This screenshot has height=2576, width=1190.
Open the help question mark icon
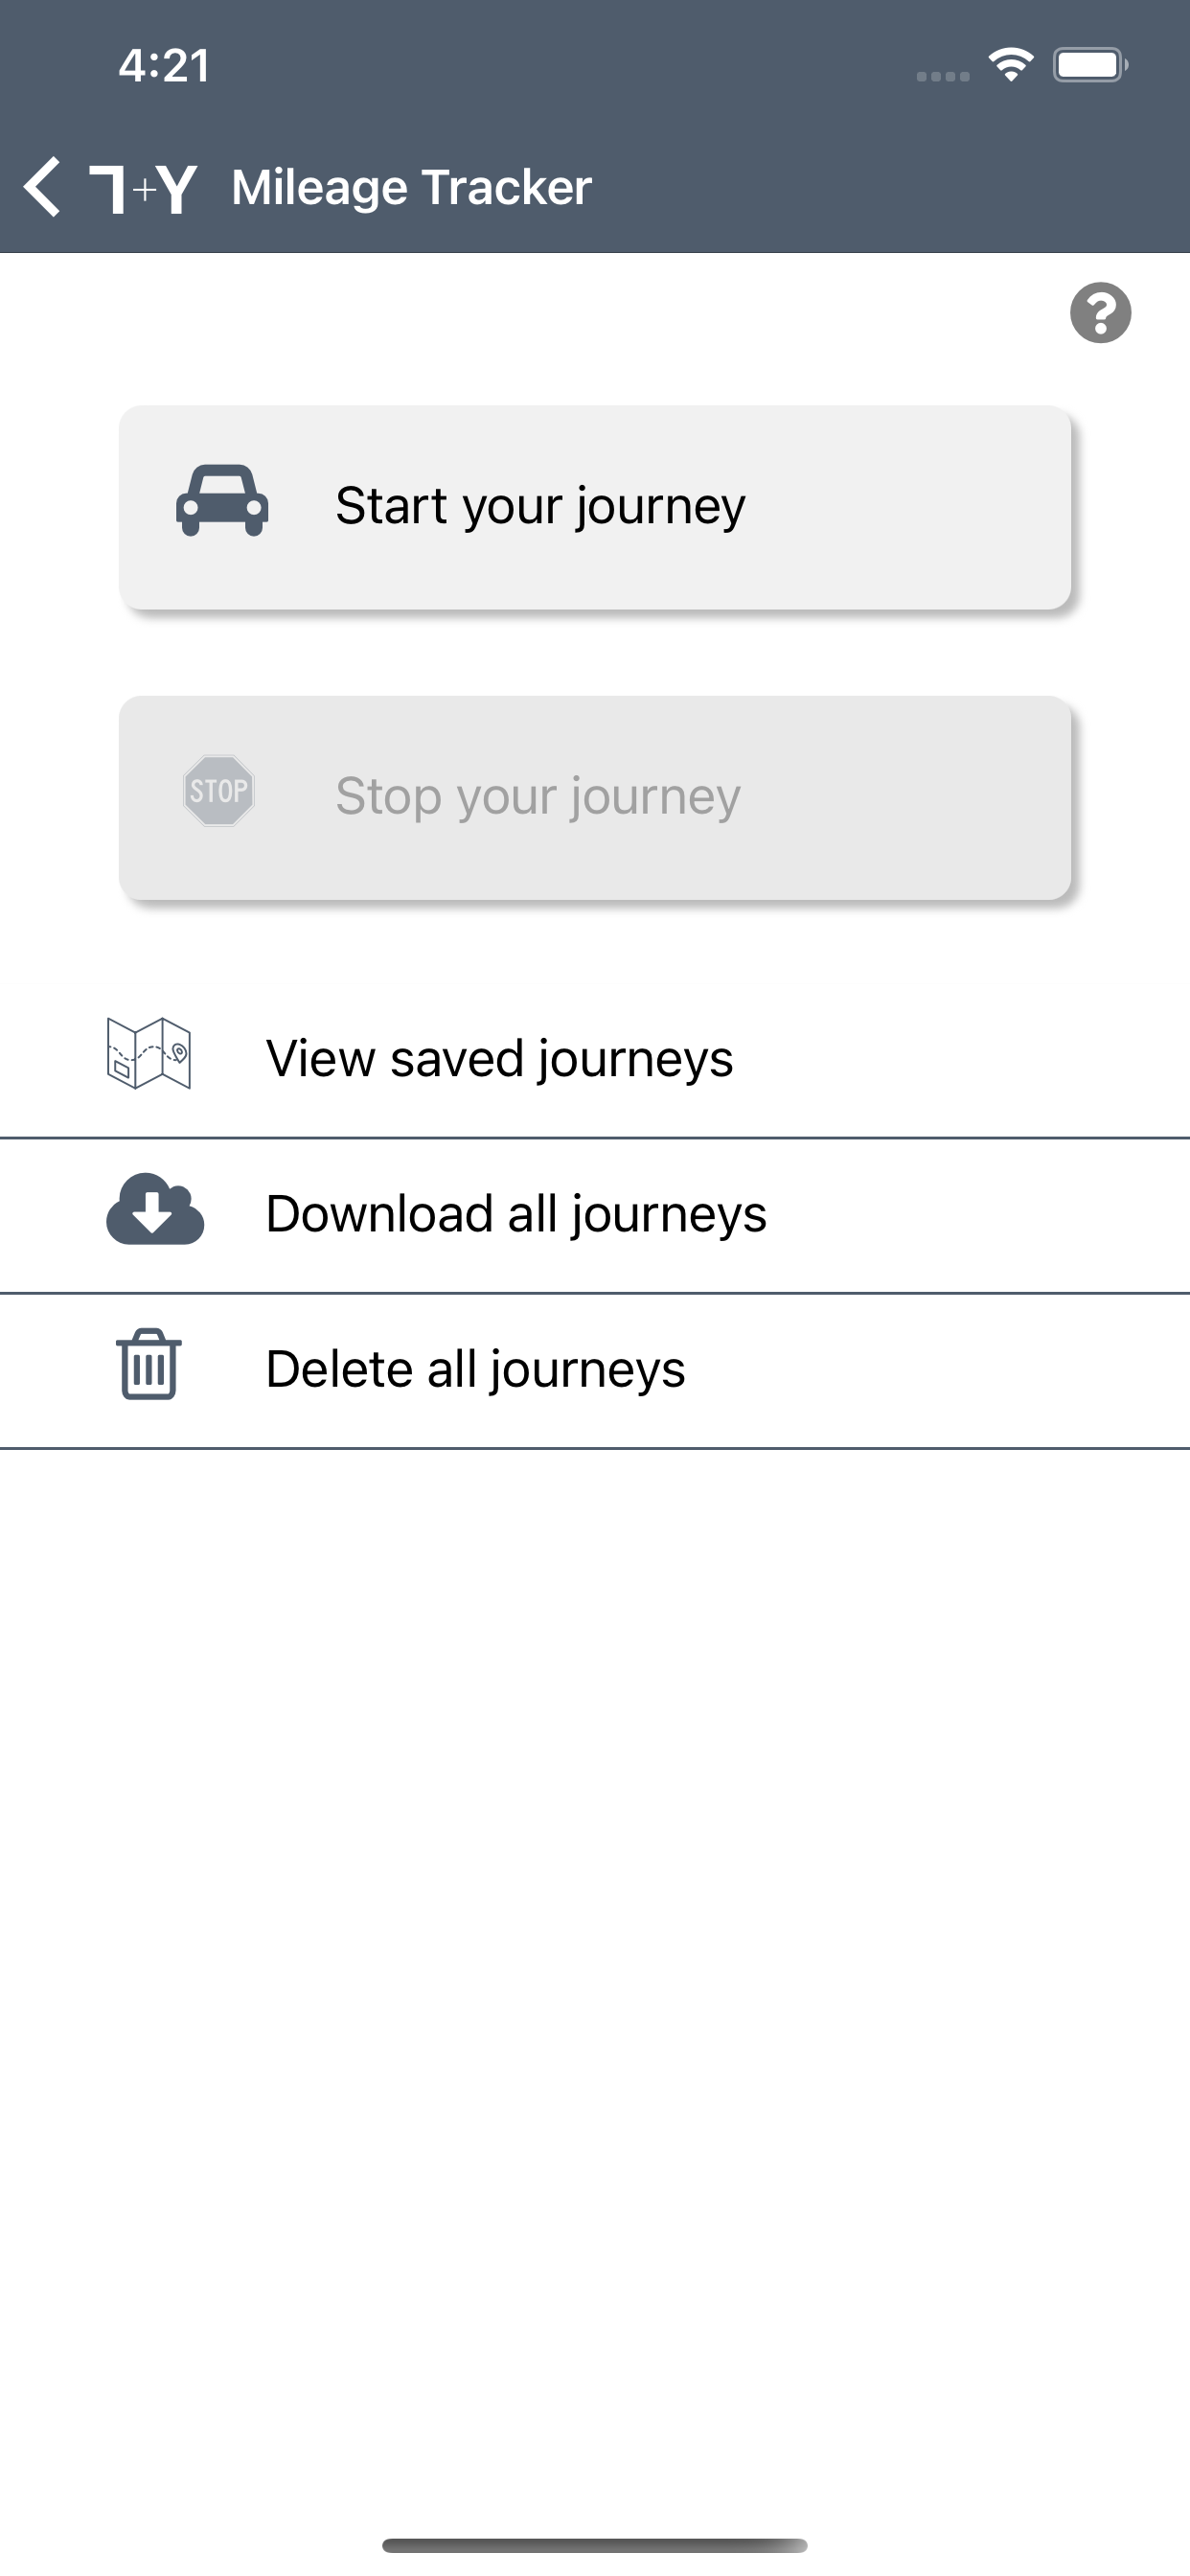point(1100,313)
